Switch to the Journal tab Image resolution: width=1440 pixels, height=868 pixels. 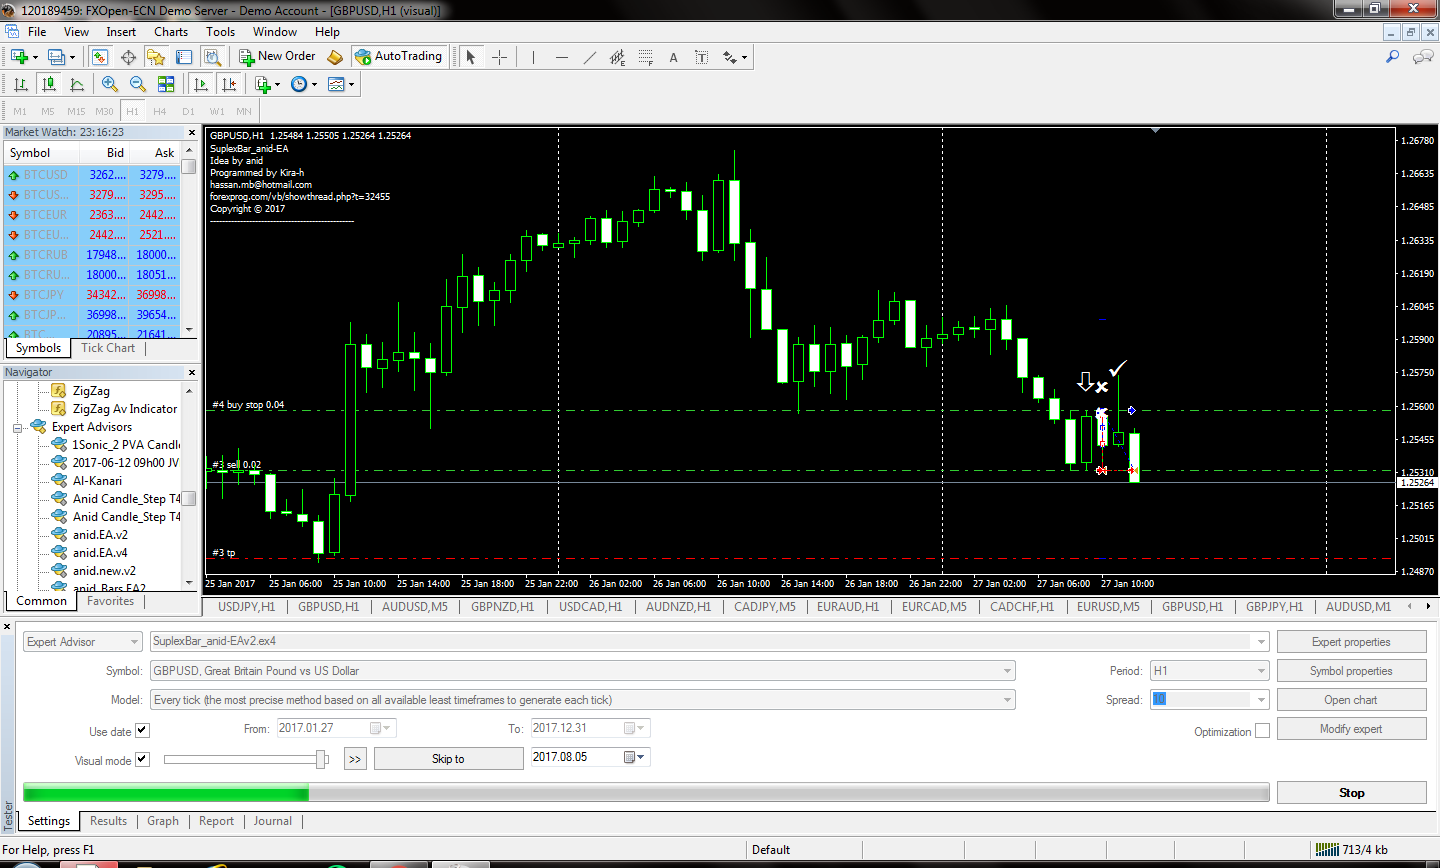272,821
